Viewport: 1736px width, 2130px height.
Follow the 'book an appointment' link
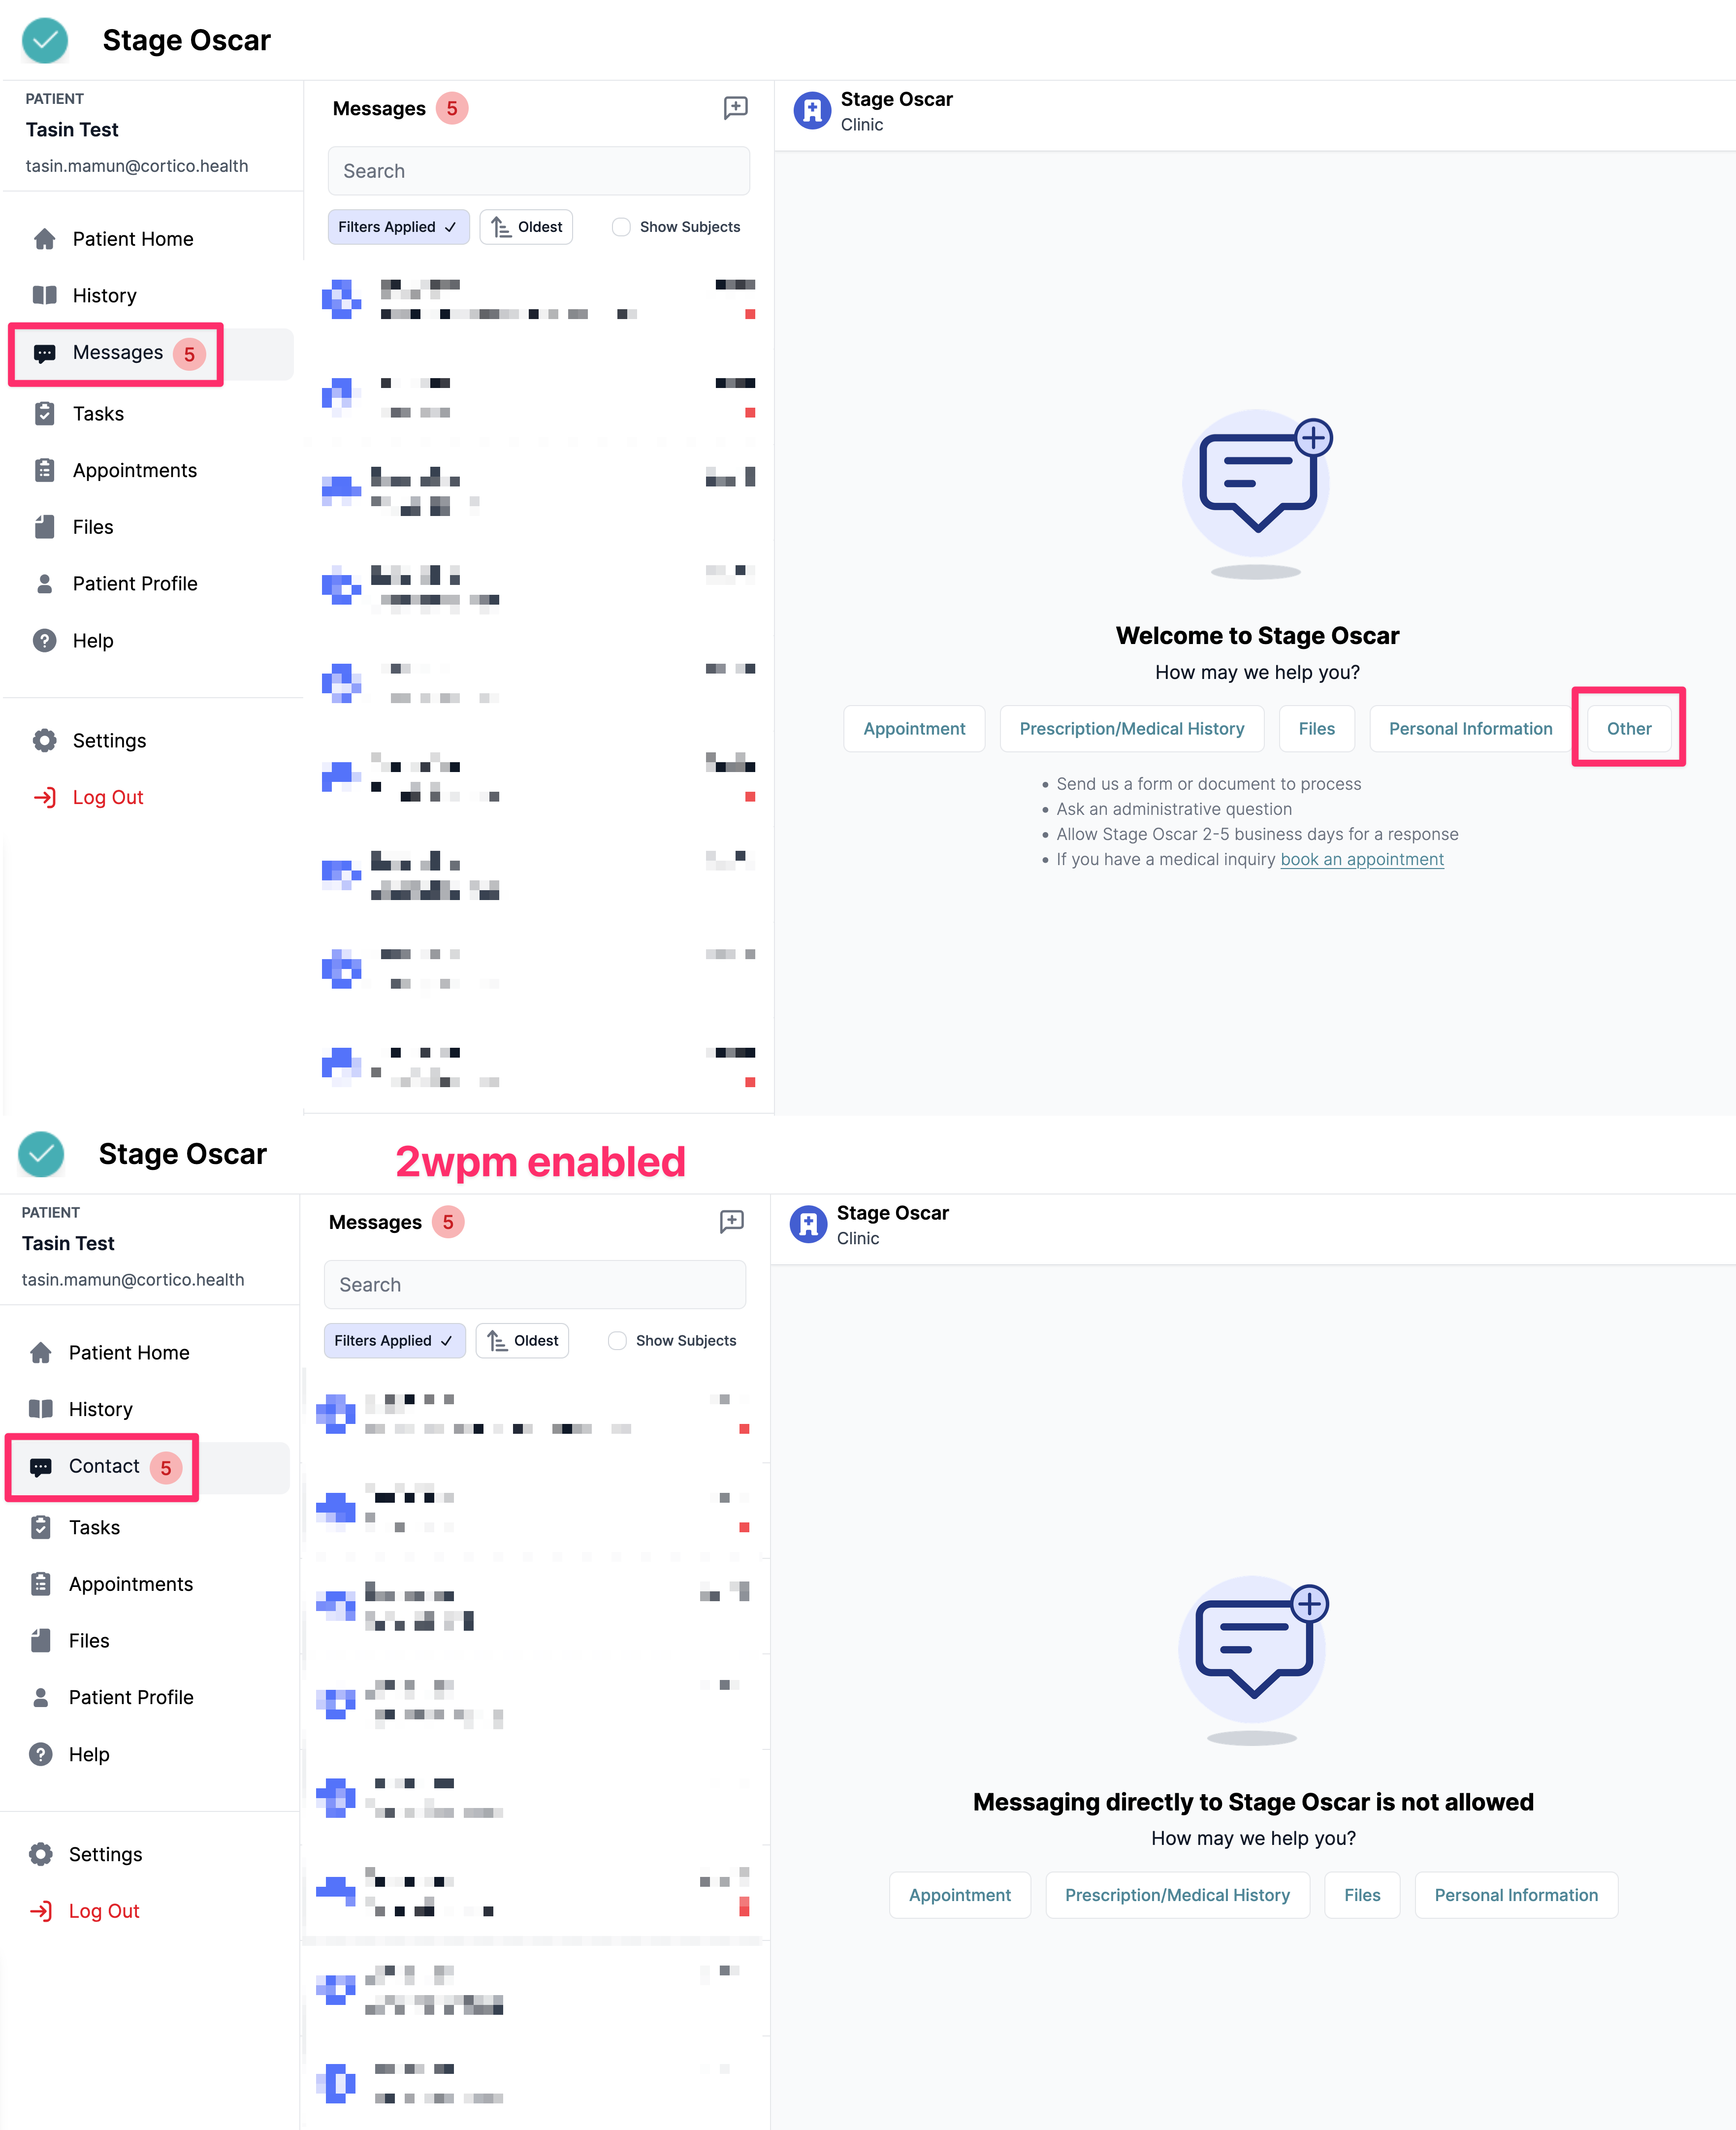pyautogui.click(x=1361, y=859)
